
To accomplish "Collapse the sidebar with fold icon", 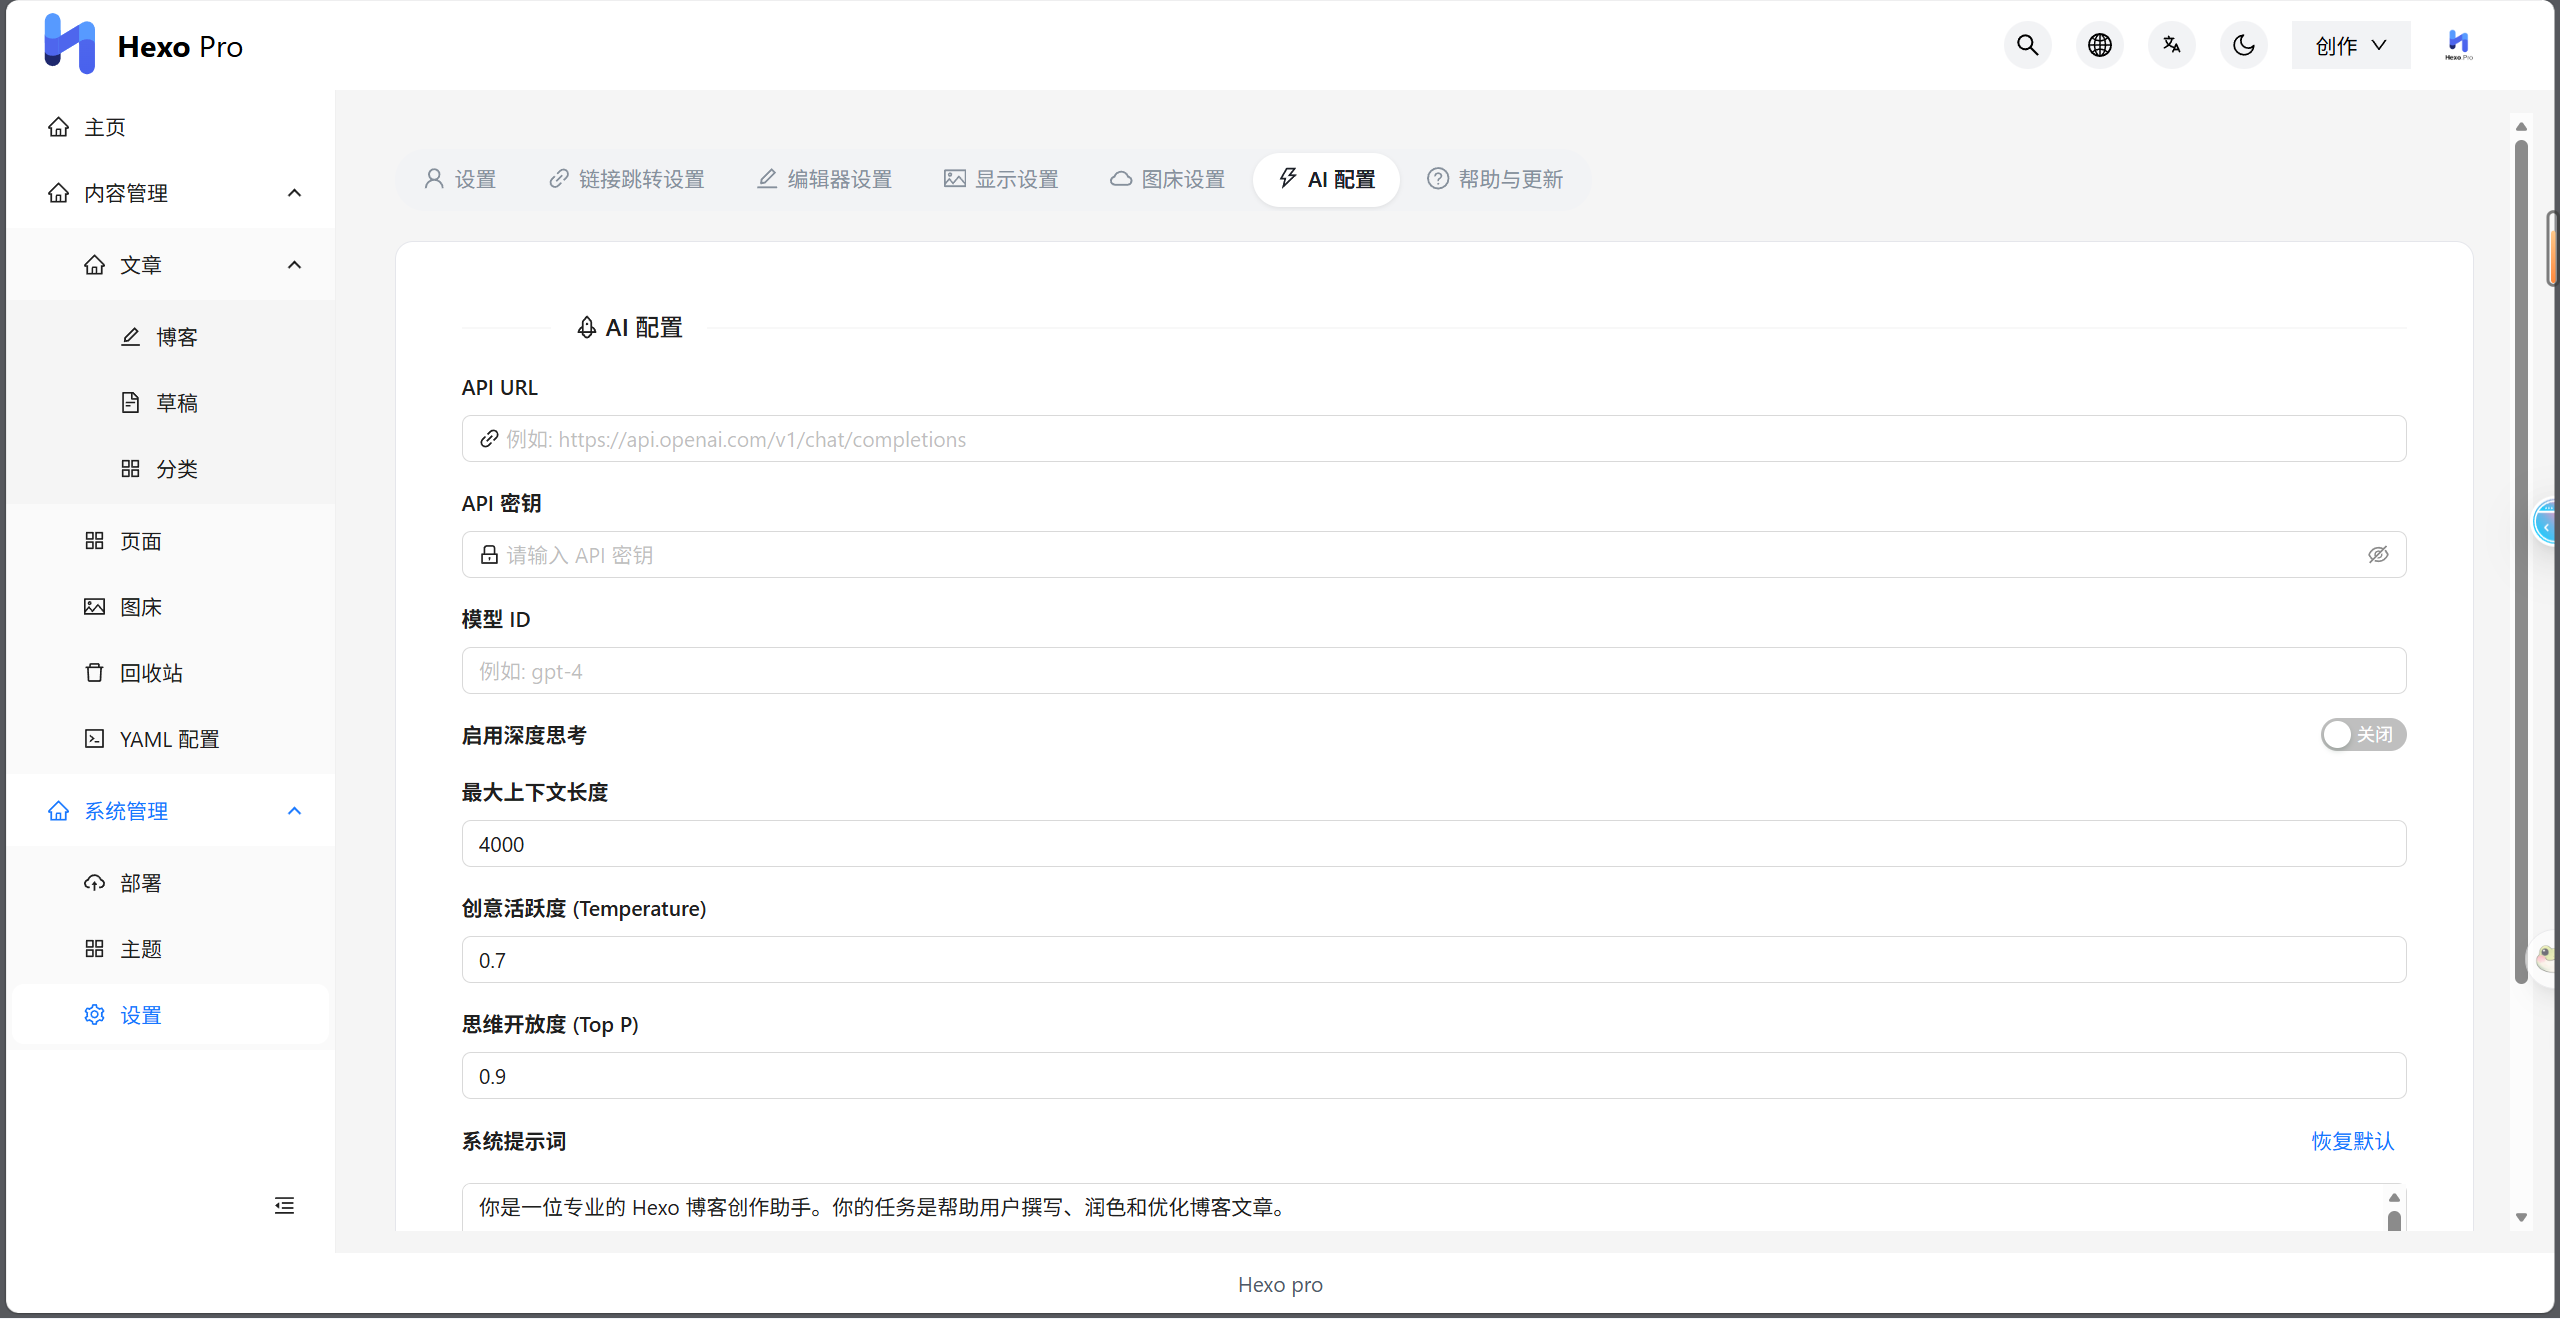I will 284,1206.
